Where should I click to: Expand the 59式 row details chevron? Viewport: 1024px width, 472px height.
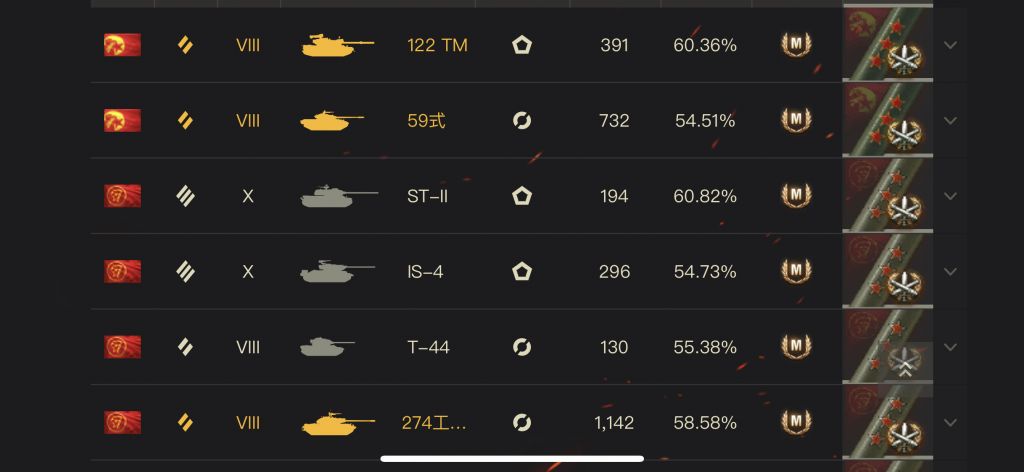point(950,121)
